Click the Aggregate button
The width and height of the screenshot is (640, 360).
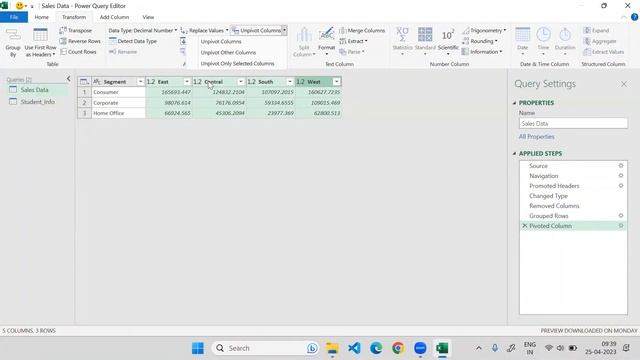600,41
